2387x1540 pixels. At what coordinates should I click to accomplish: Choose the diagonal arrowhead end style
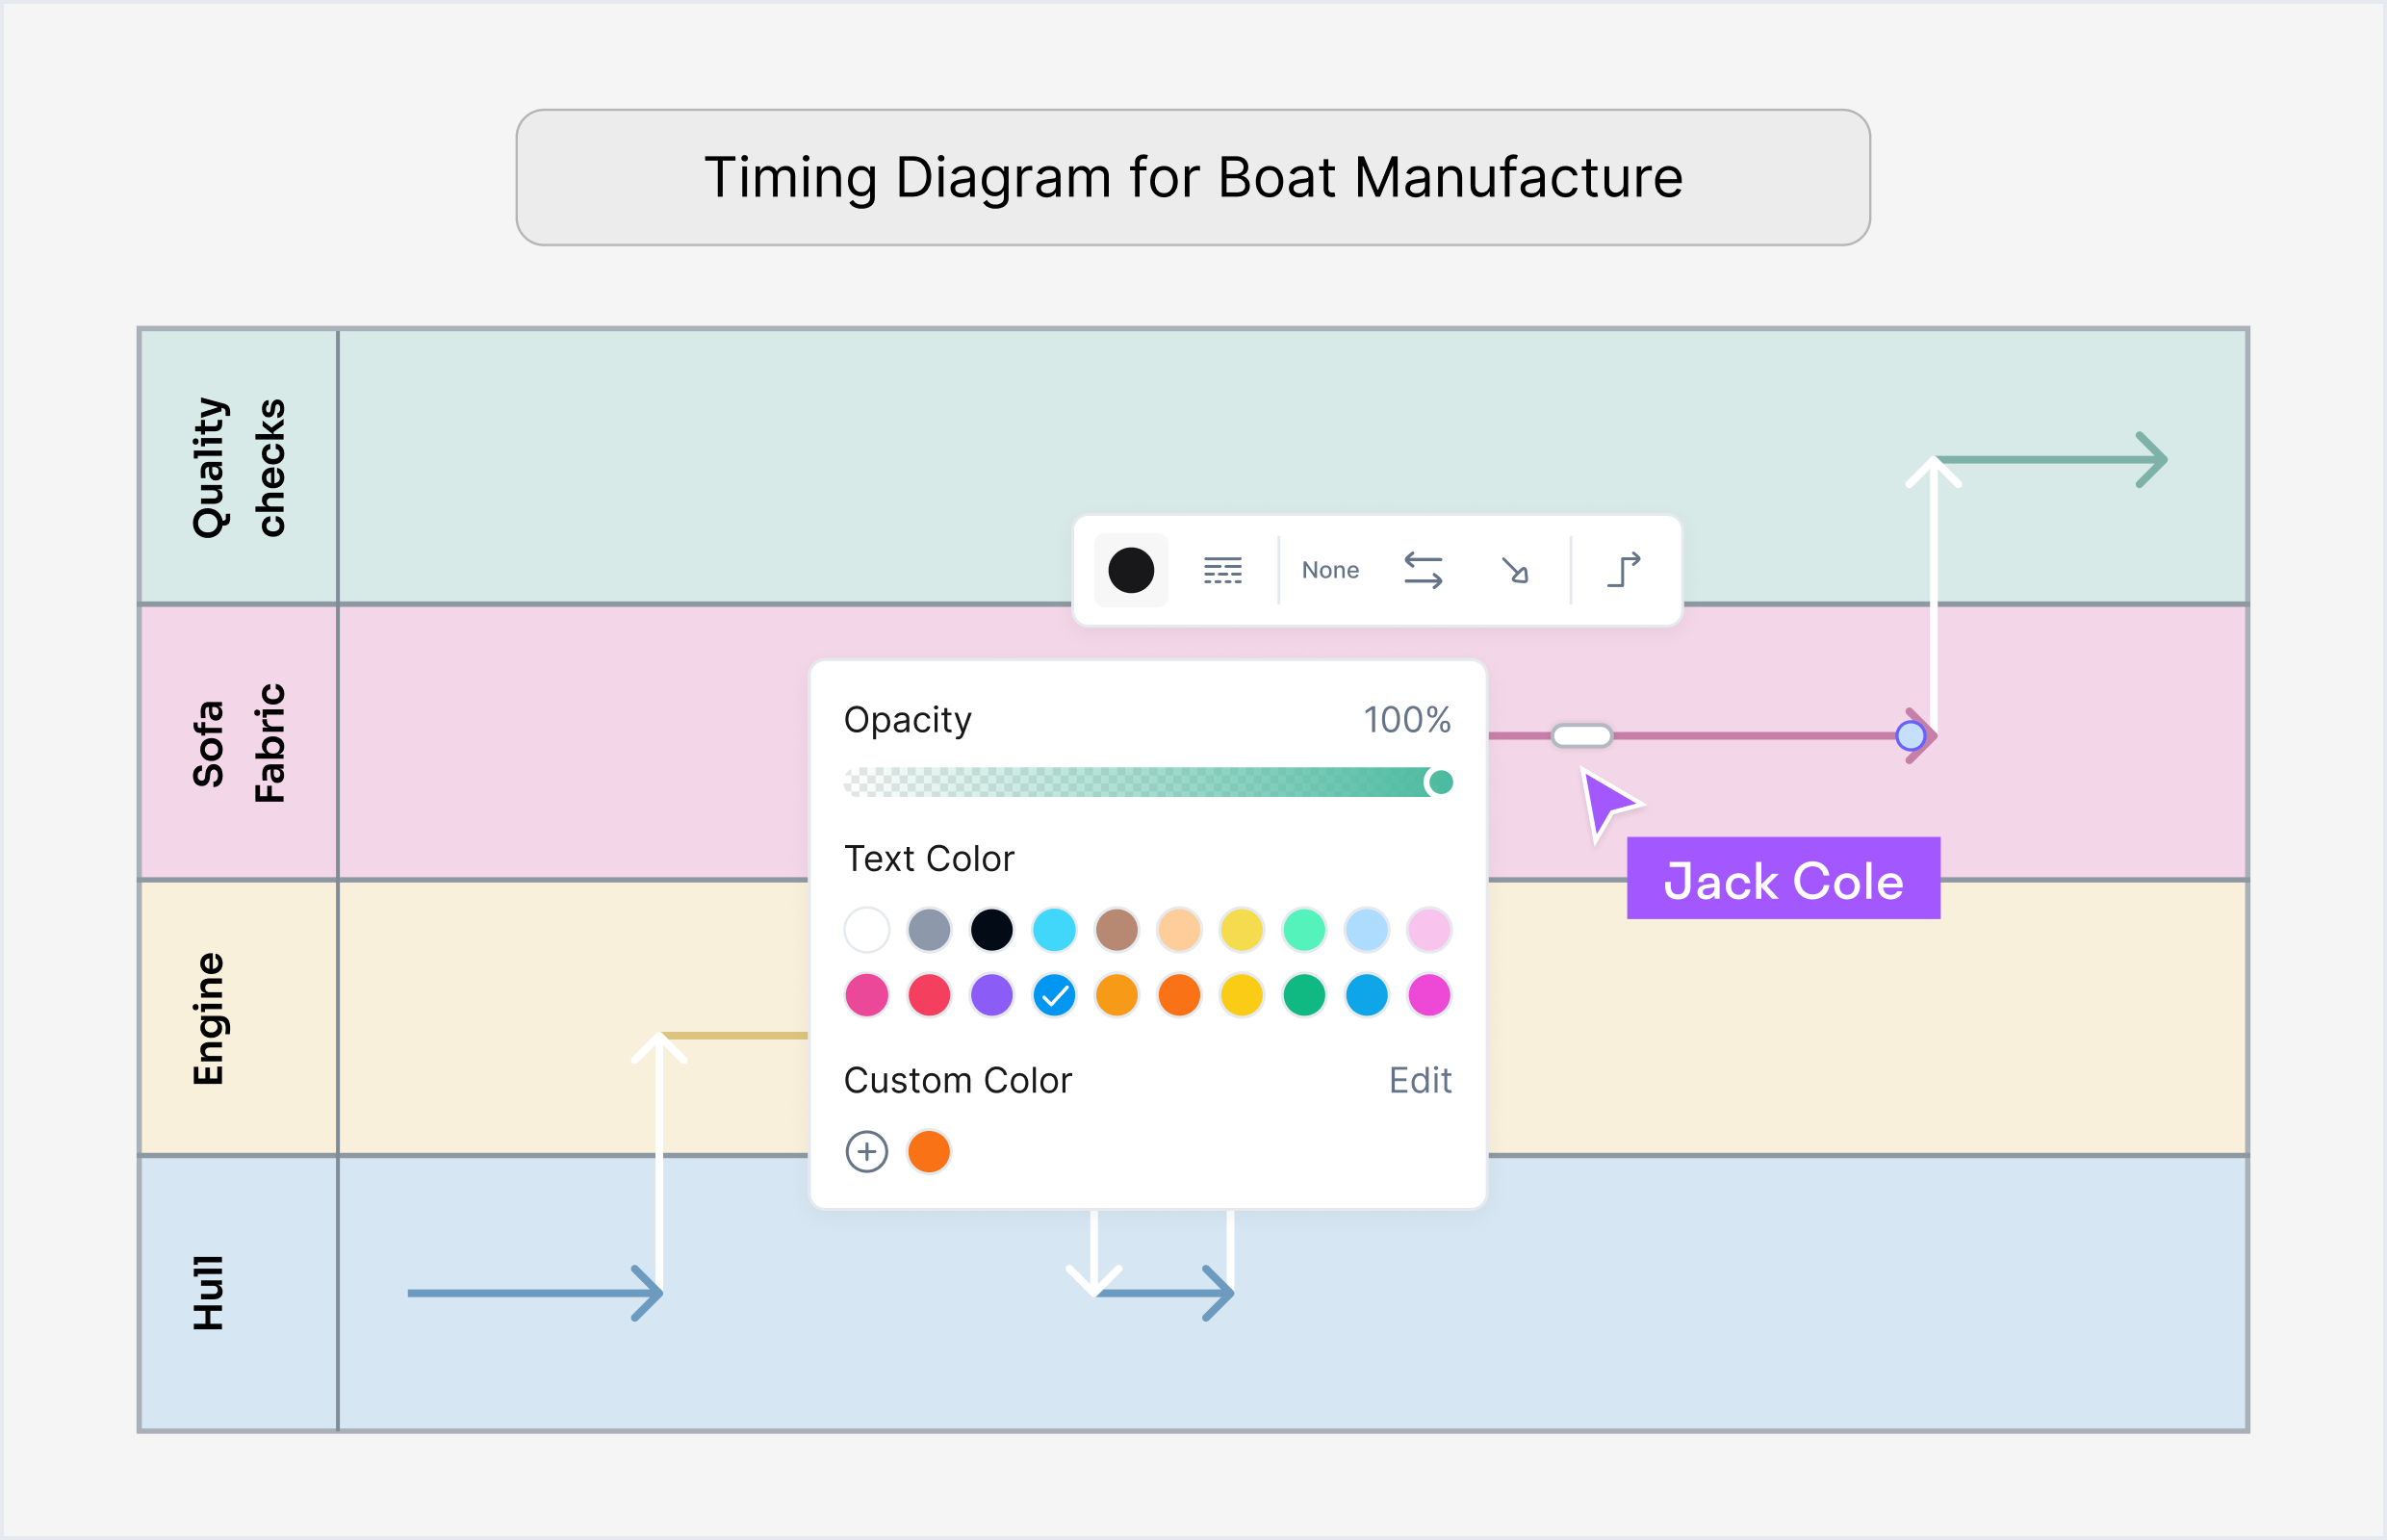pos(1515,571)
